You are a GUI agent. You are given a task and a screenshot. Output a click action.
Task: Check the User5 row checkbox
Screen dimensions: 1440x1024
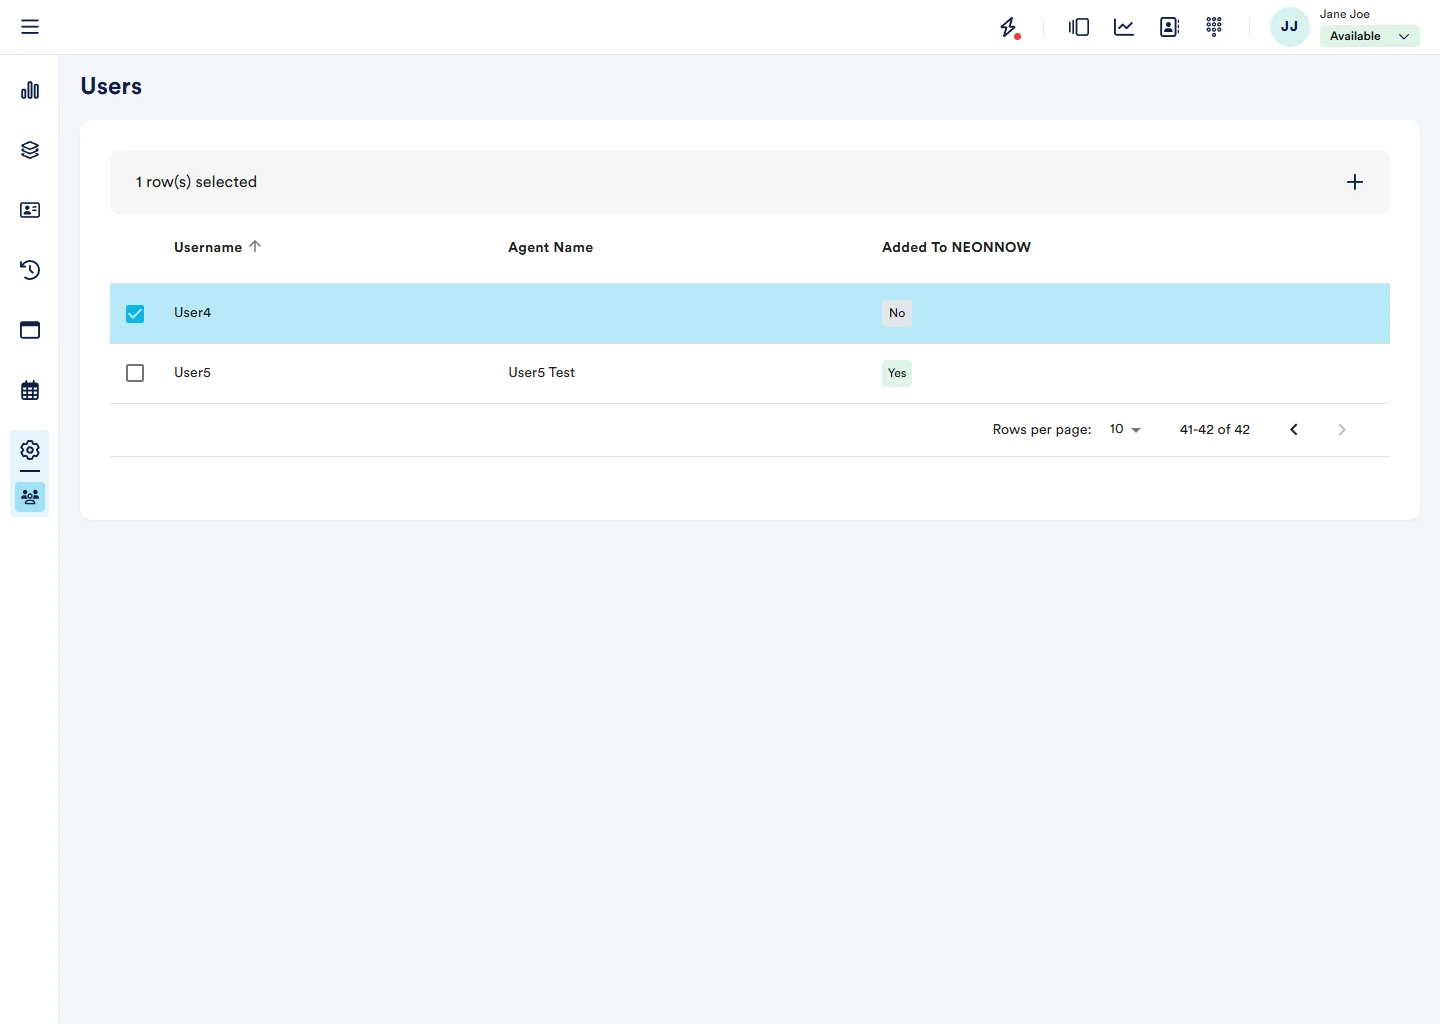point(135,373)
